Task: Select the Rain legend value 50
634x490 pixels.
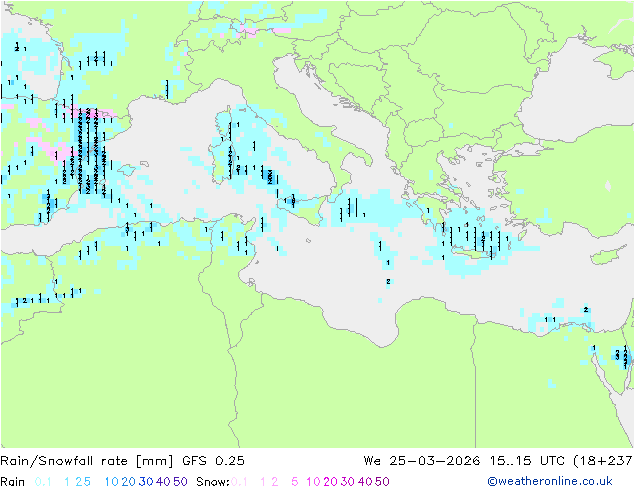Action: click(x=180, y=482)
